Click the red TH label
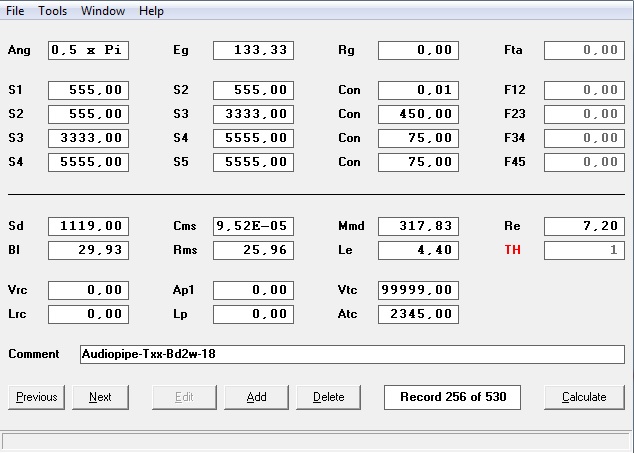 tap(512, 250)
